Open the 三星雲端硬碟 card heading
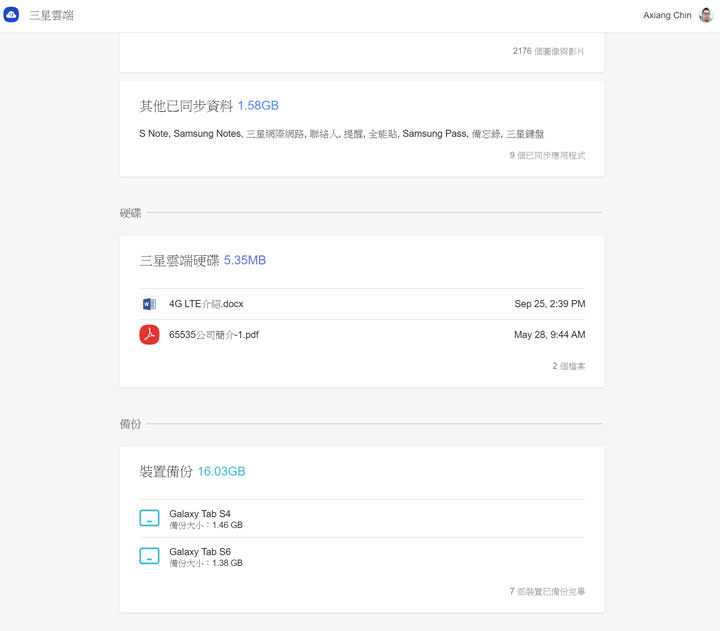The width and height of the screenshot is (720, 631). (x=180, y=260)
